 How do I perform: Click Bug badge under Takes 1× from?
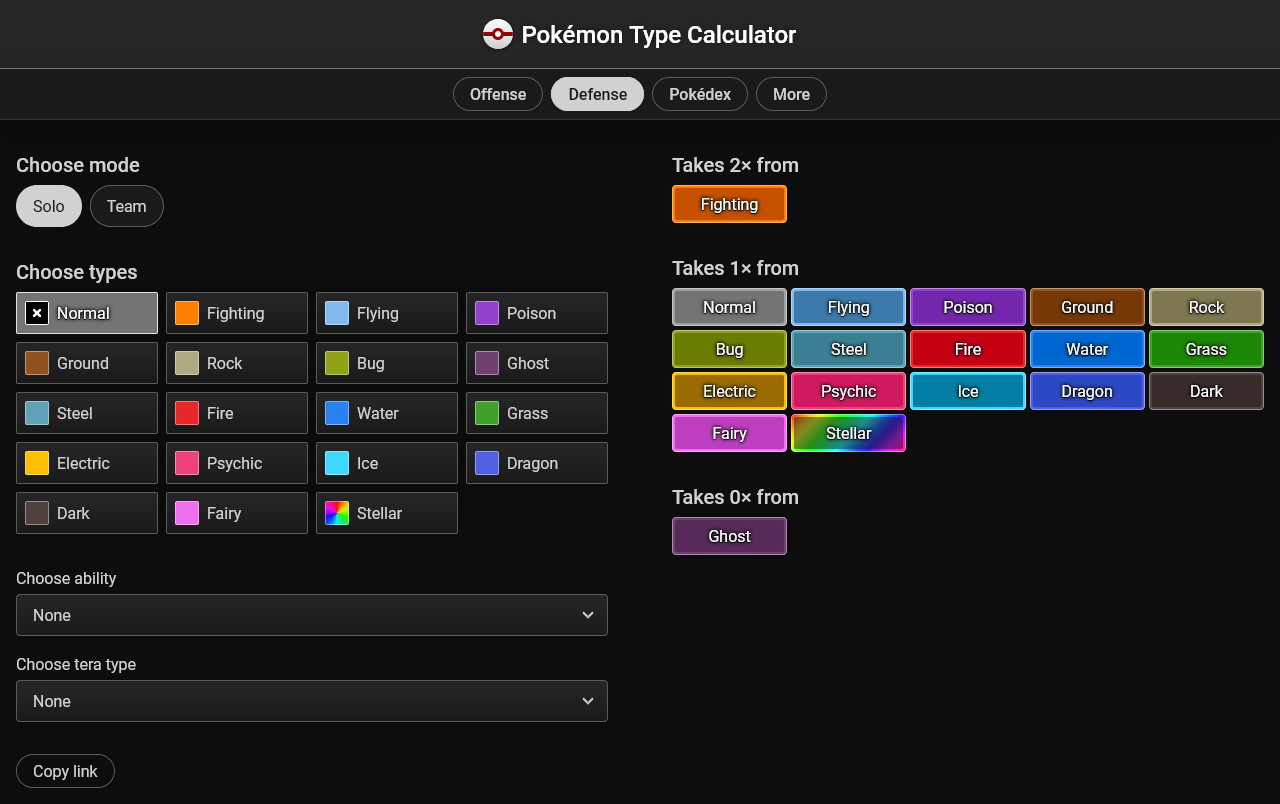click(x=729, y=349)
